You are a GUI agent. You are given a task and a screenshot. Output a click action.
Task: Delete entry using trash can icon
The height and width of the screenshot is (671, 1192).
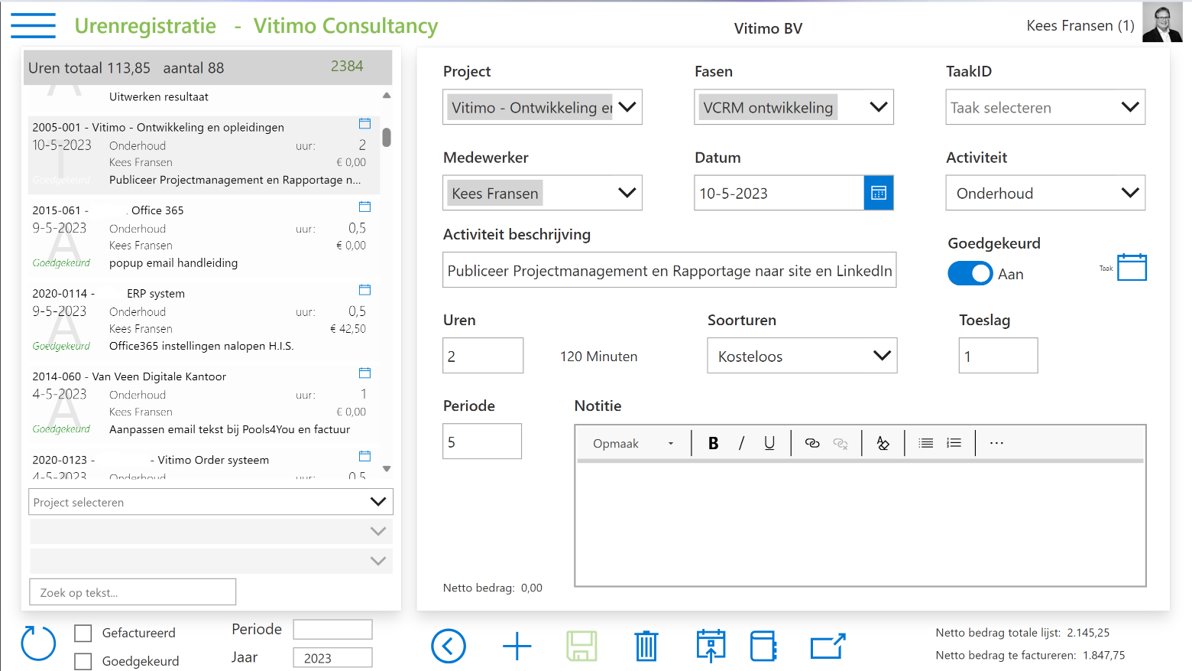pos(647,646)
